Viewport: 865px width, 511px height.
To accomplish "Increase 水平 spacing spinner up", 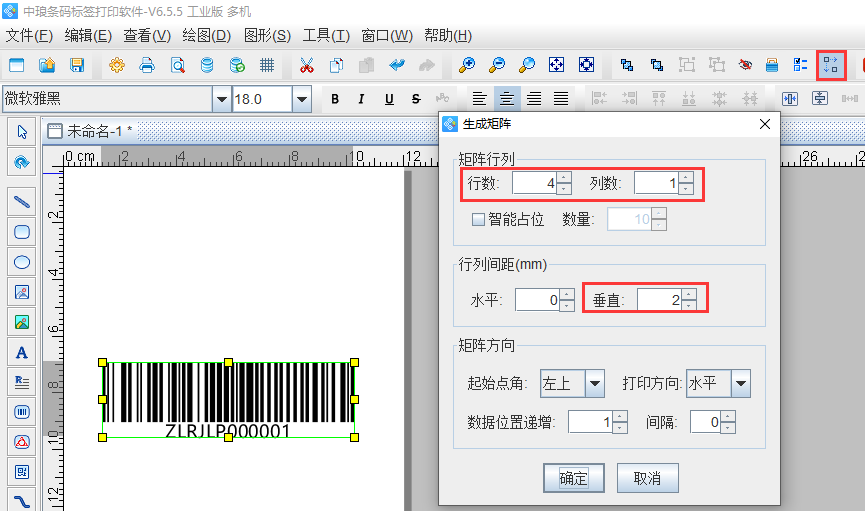I will [567, 294].
